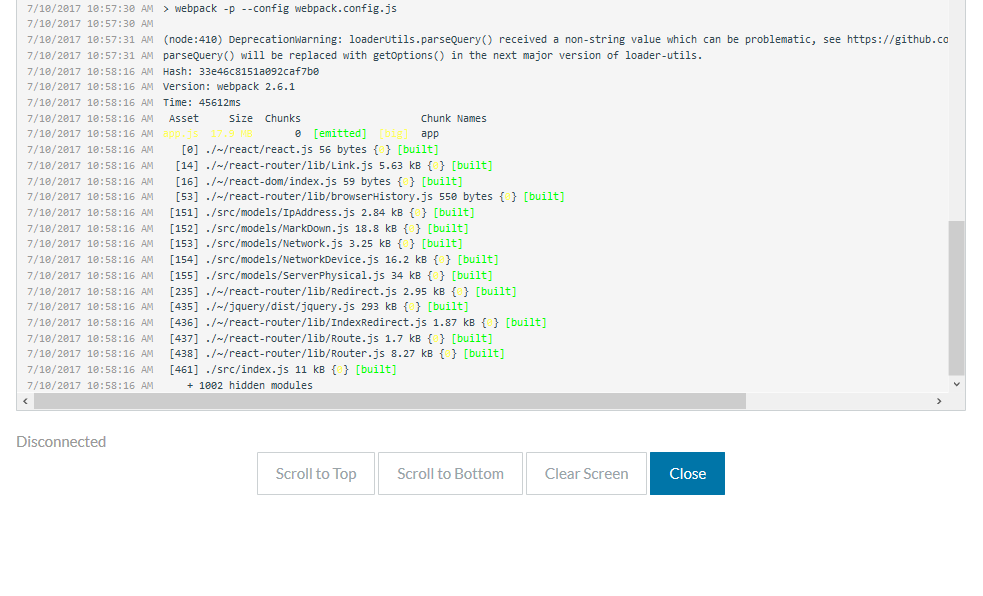Click the browserHistory.js module line
The image size is (983, 596).
click(x=370, y=197)
